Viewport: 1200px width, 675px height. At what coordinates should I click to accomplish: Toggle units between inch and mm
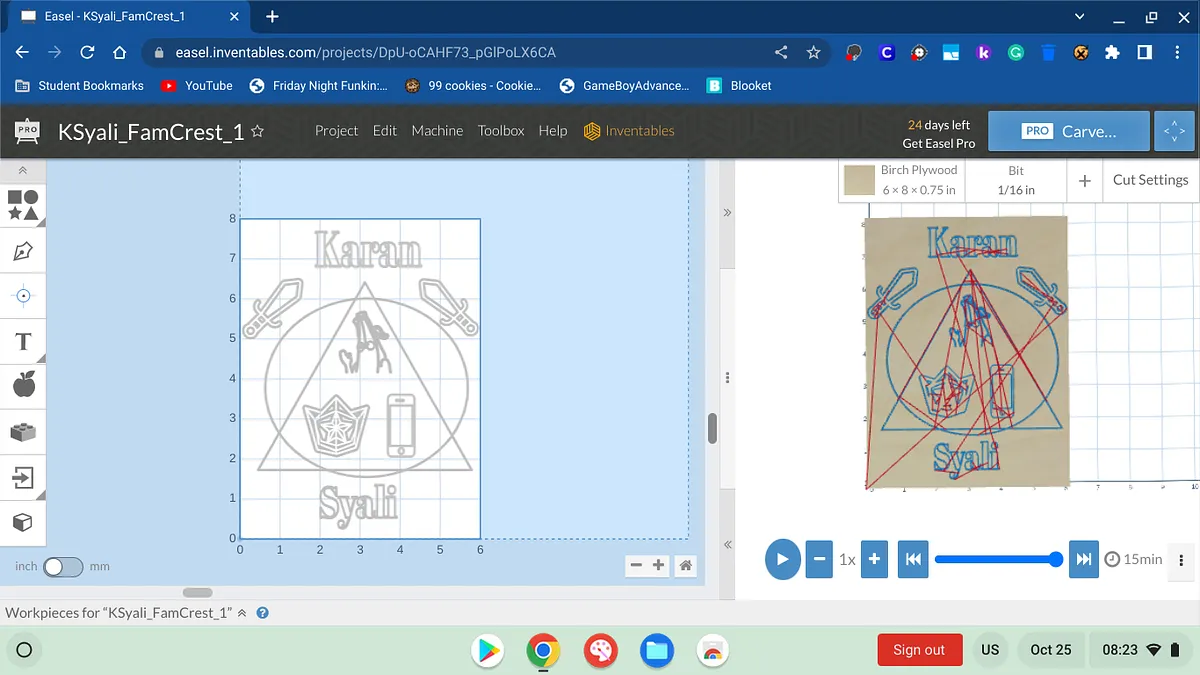(x=62, y=567)
